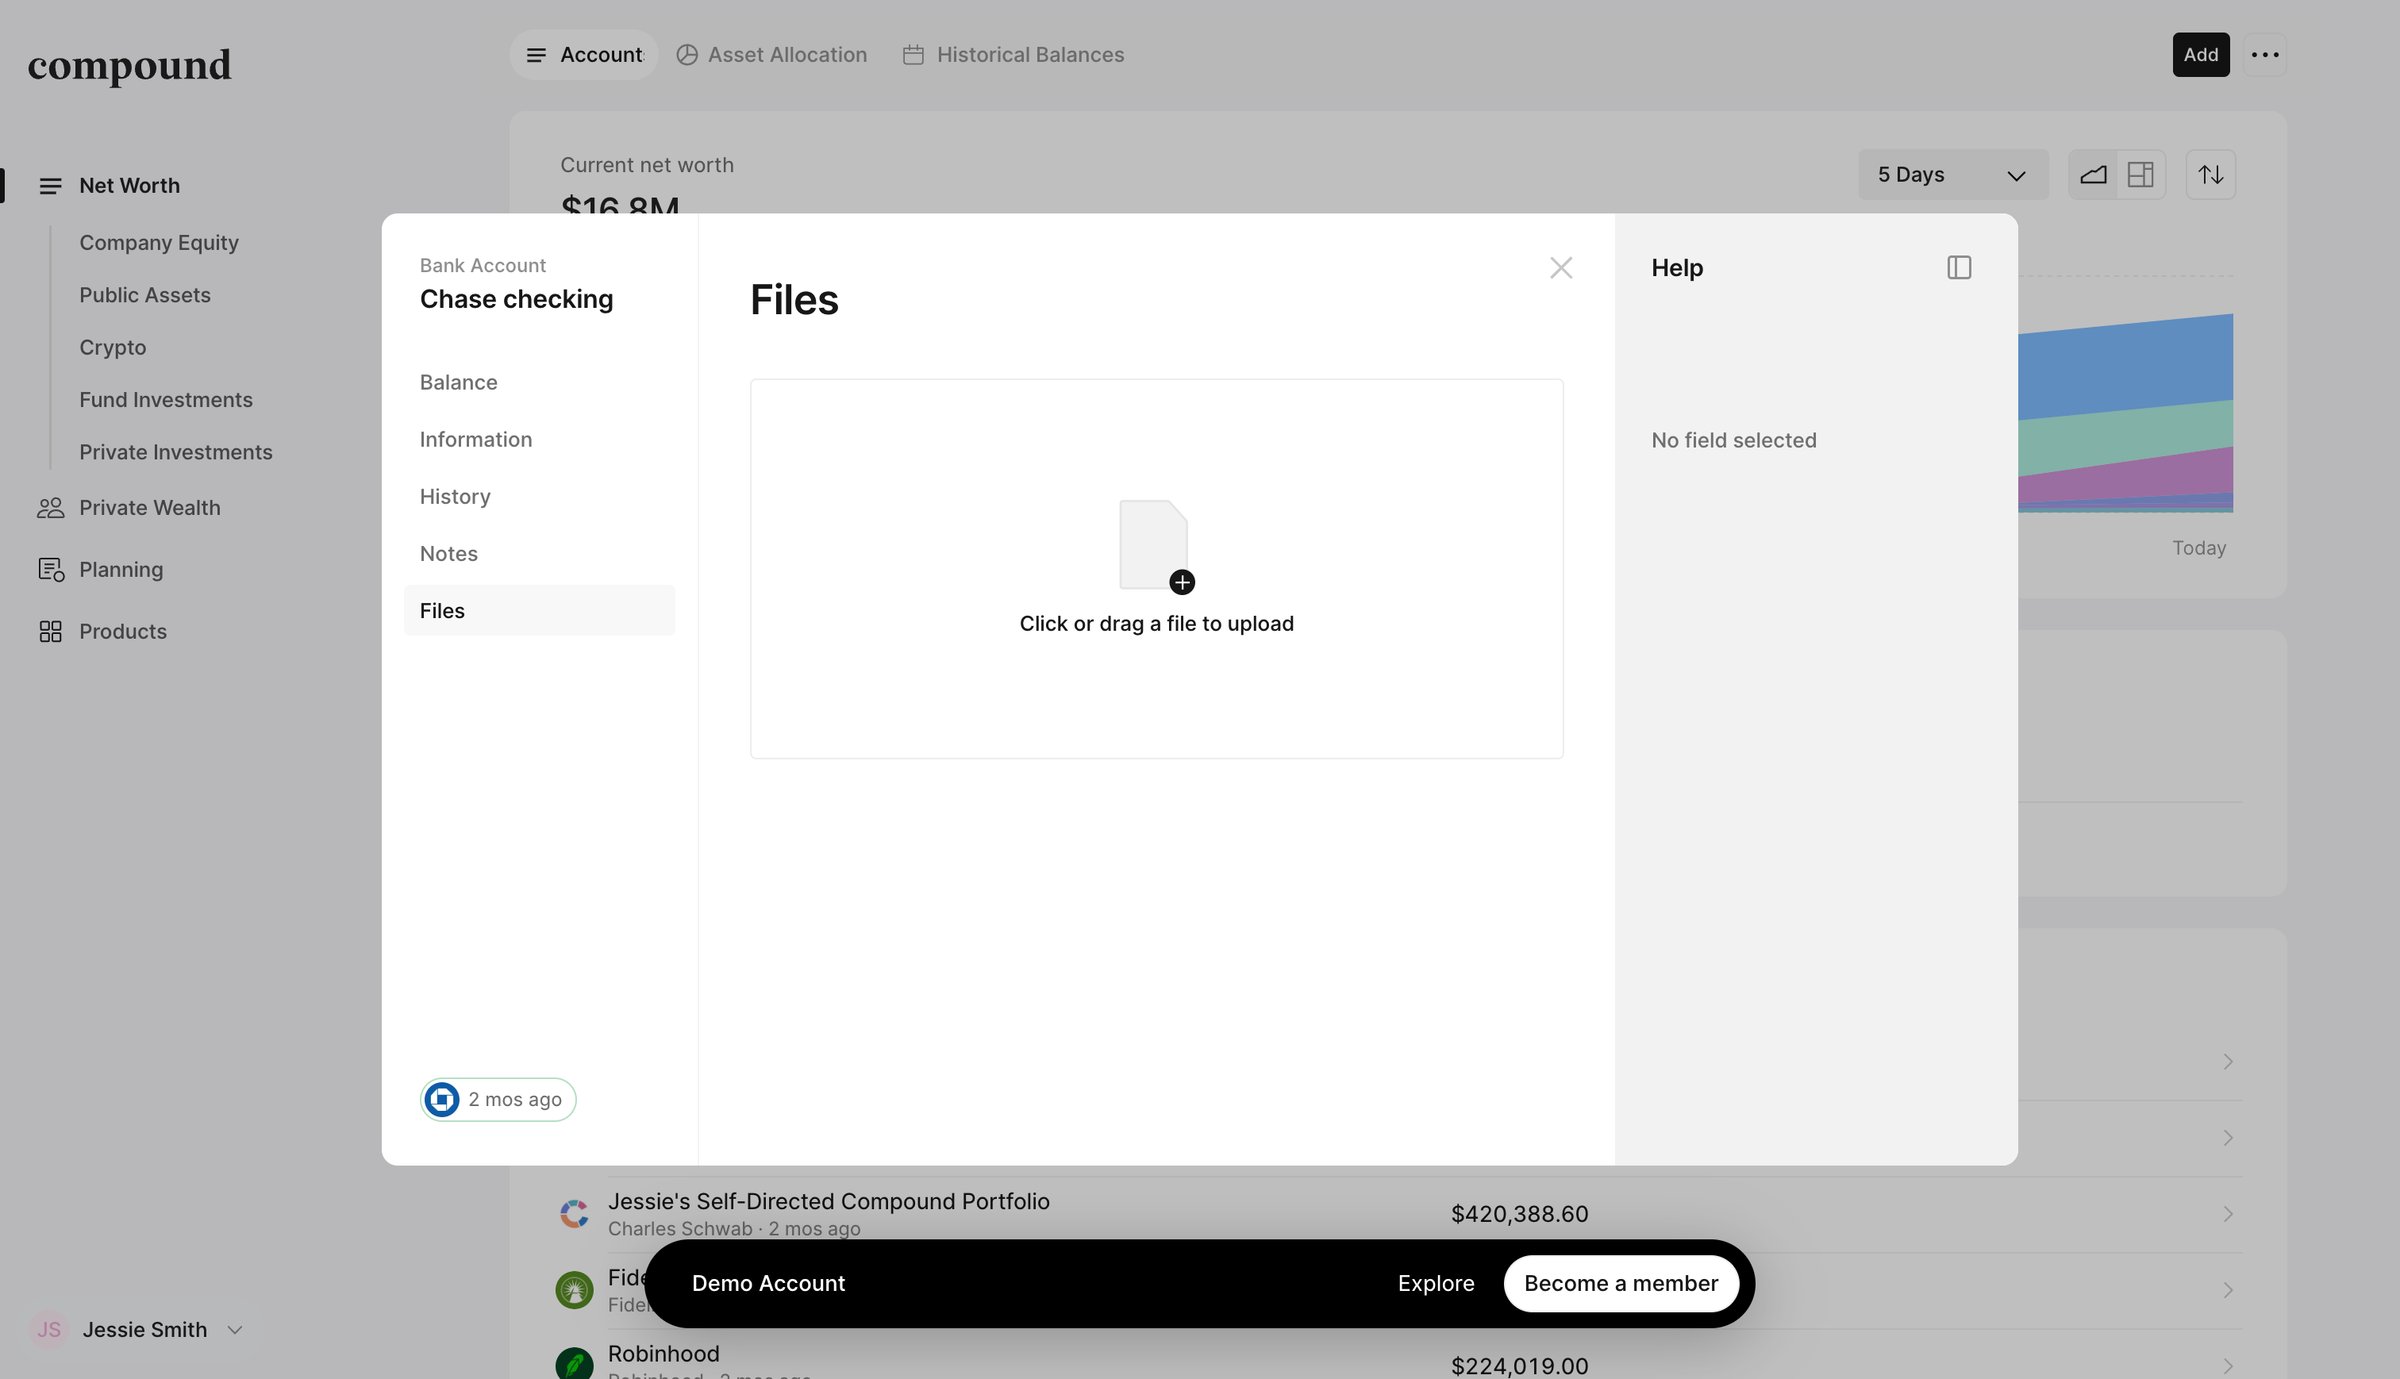Open Public Assets in sidebar
2400x1379 pixels.
click(x=145, y=295)
